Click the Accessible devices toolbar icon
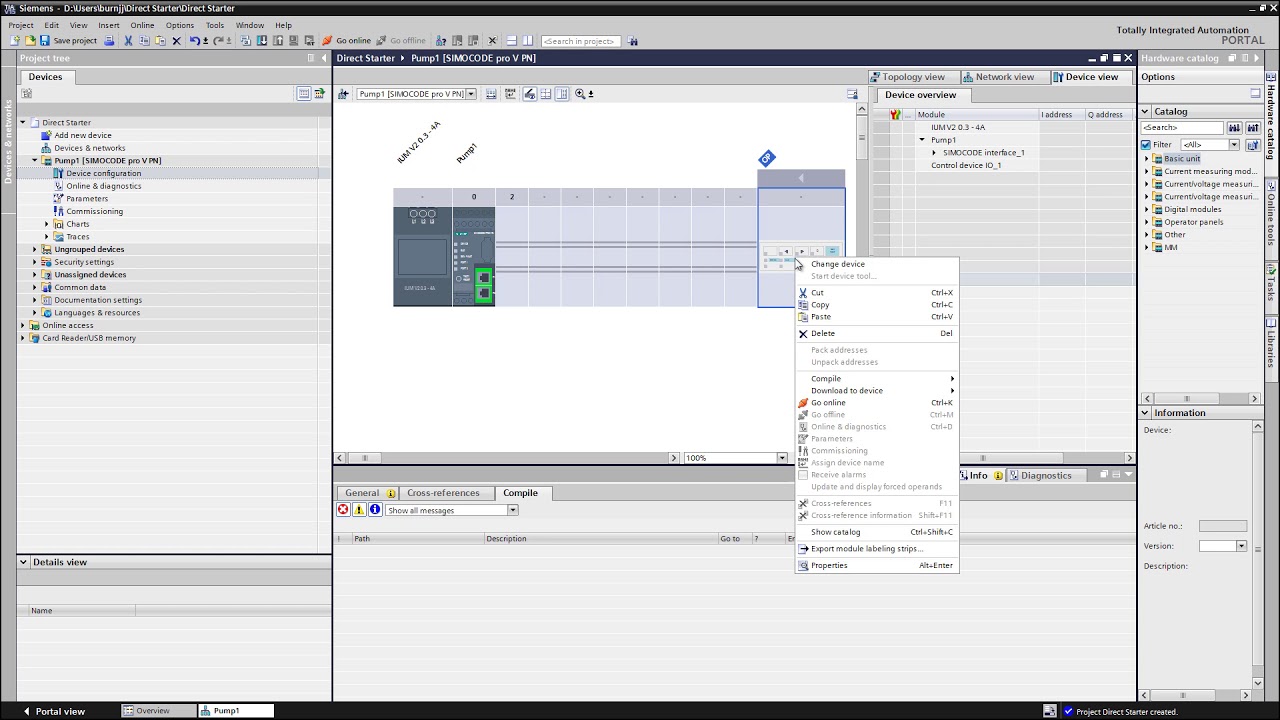This screenshot has height=720, width=1280. point(441,41)
